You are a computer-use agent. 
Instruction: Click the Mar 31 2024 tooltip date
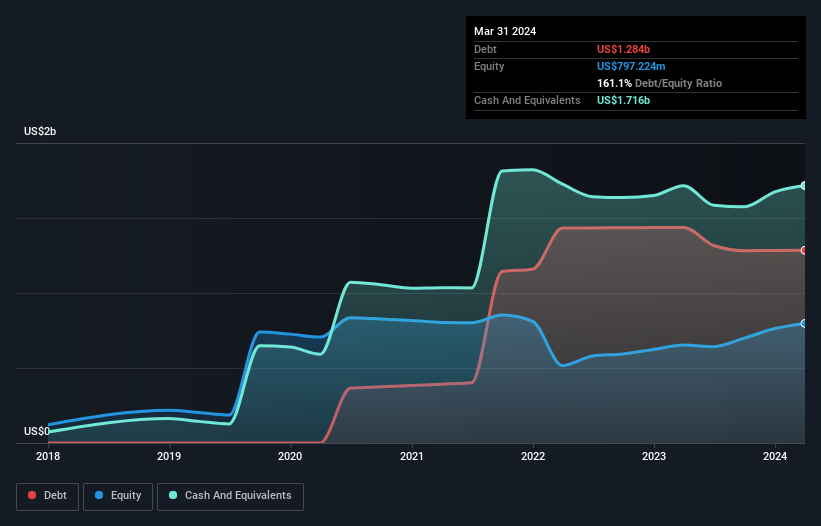pyautogui.click(x=505, y=31)
